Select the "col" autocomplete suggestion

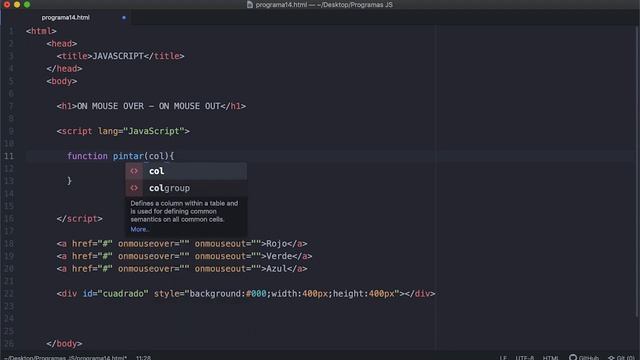[186, 171]
